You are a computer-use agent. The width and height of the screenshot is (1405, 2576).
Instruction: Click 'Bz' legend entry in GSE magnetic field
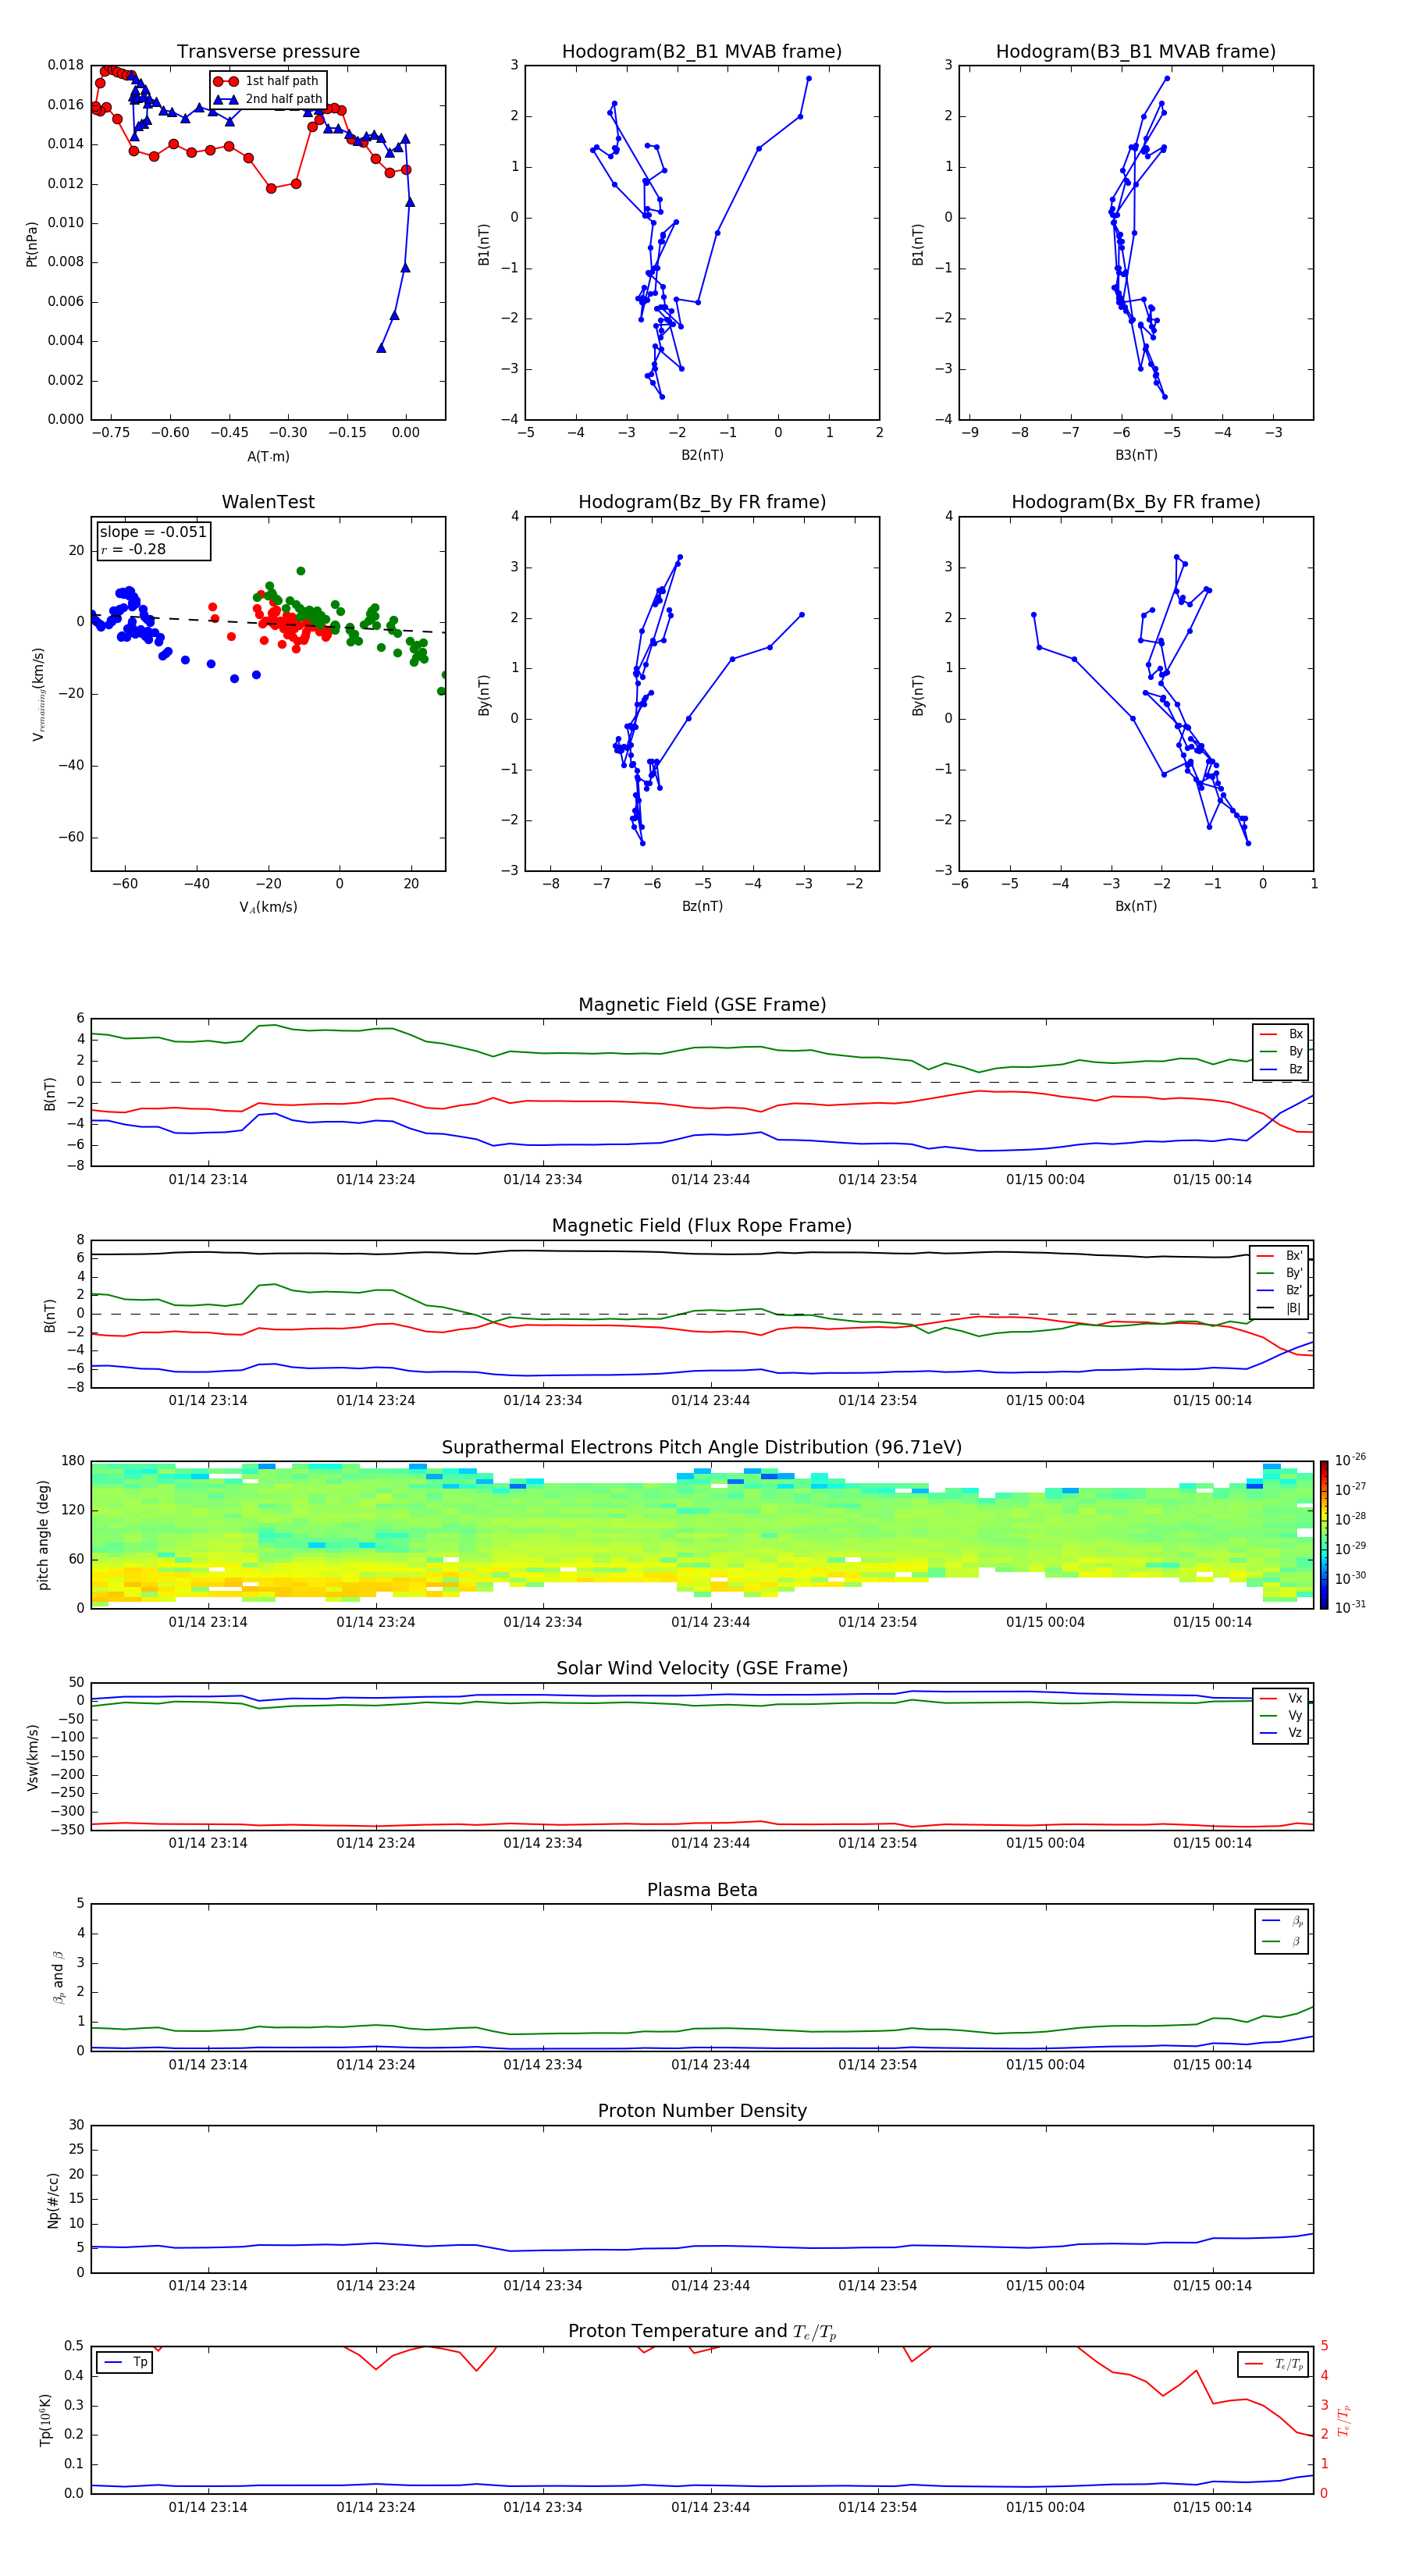[1281, 1069]
